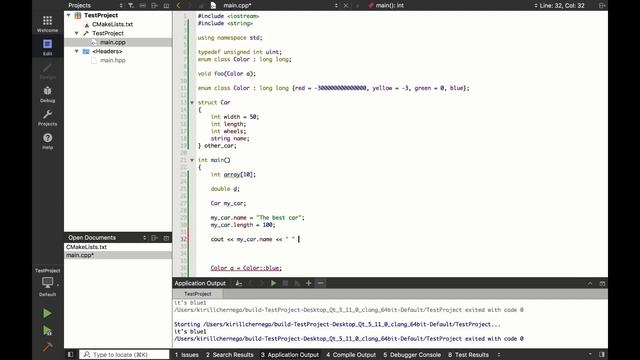Image resolution: width=640 pixels, height=360 pixels.
Task: Click the 'typedef unsigned int uint;' line
Action: [240, 52]
